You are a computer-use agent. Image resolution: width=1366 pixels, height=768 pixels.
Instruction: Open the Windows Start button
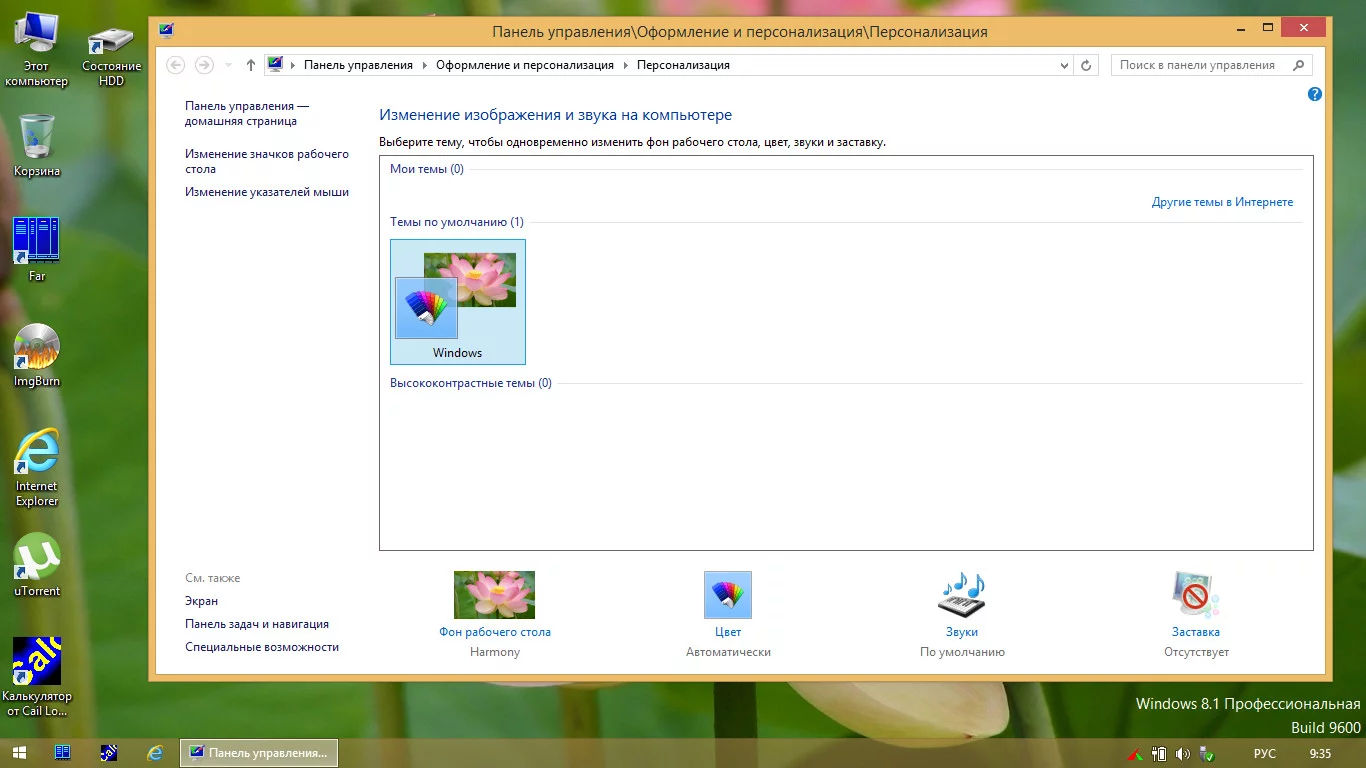pos(20,753)
